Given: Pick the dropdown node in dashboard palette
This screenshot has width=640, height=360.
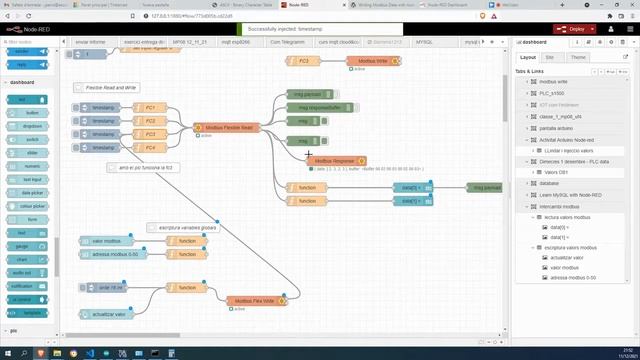Looking at the screenshot, I should point(27,126).
